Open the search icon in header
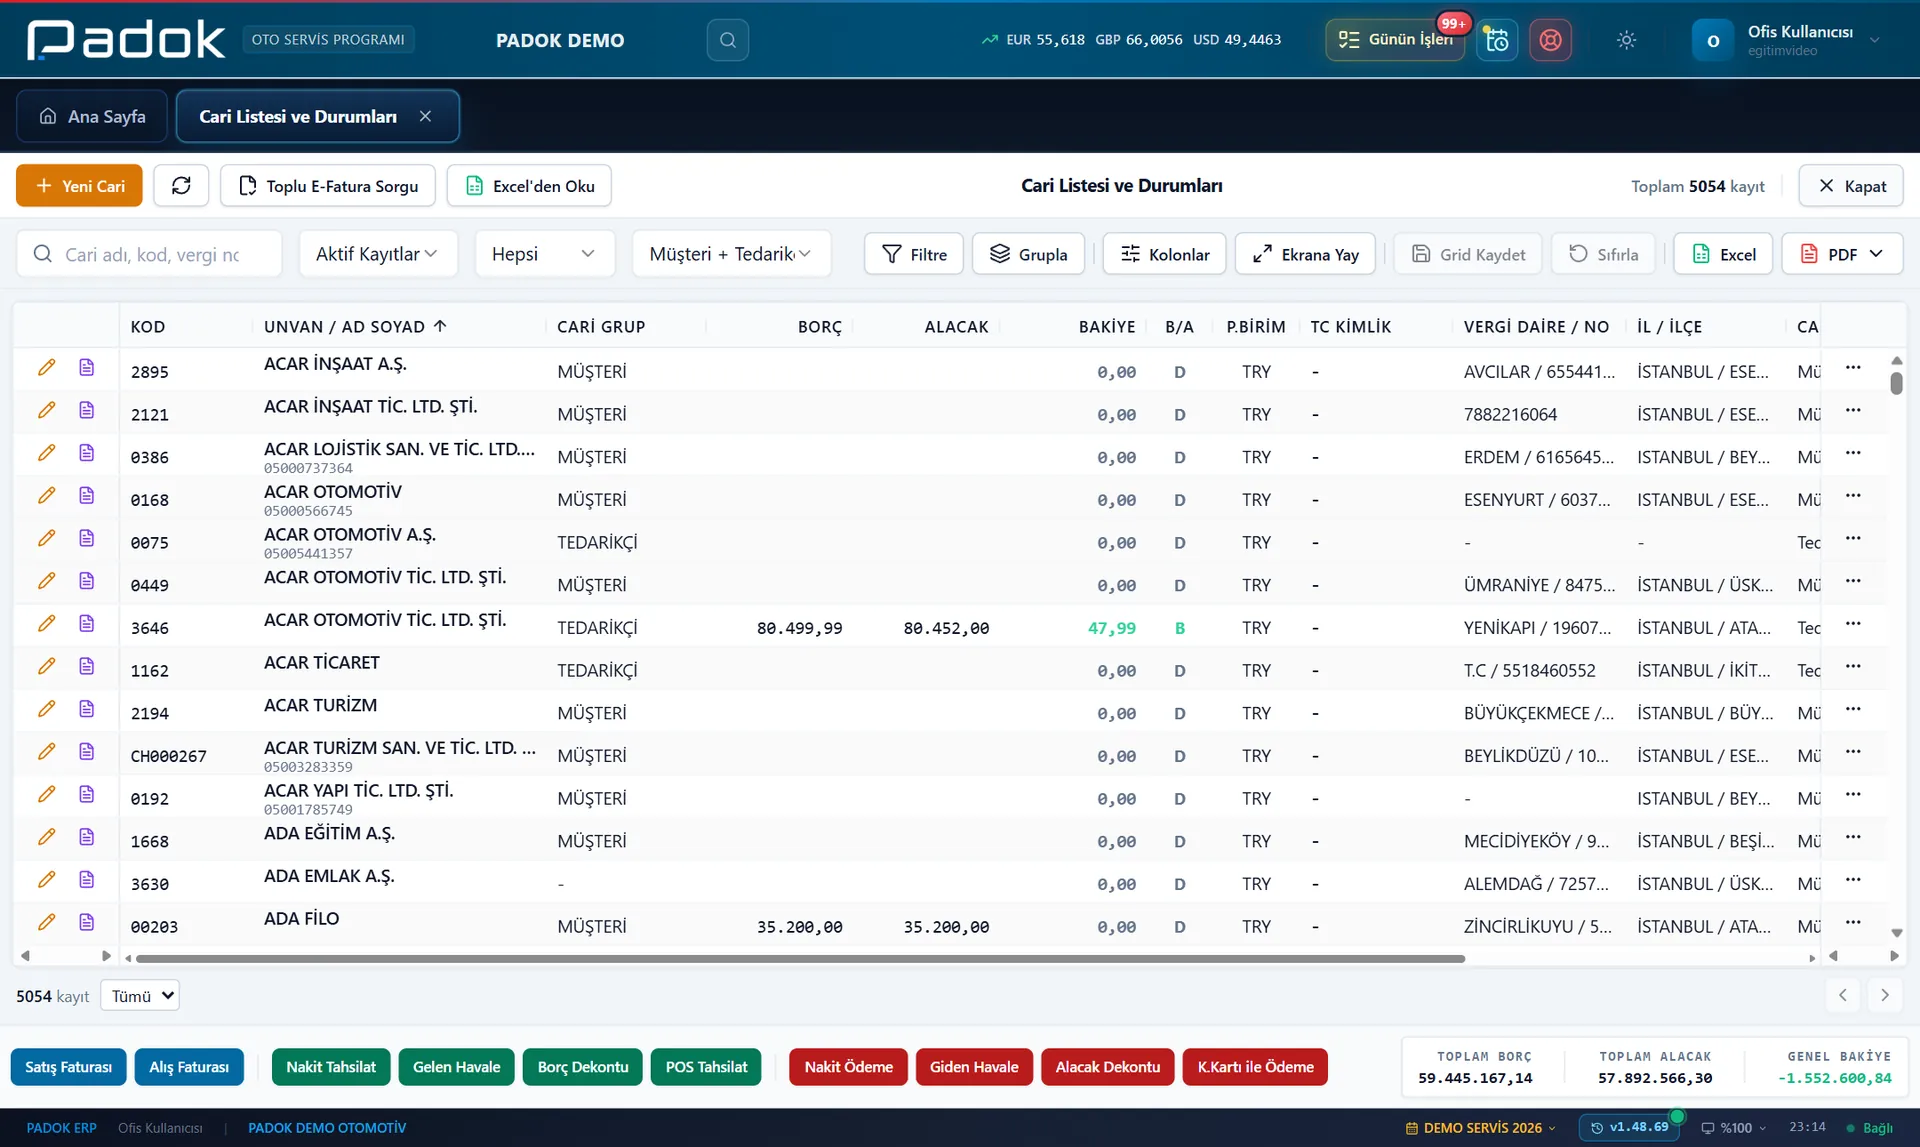The height and width of the screenshot is (1147, 1920). pos(727,40)
